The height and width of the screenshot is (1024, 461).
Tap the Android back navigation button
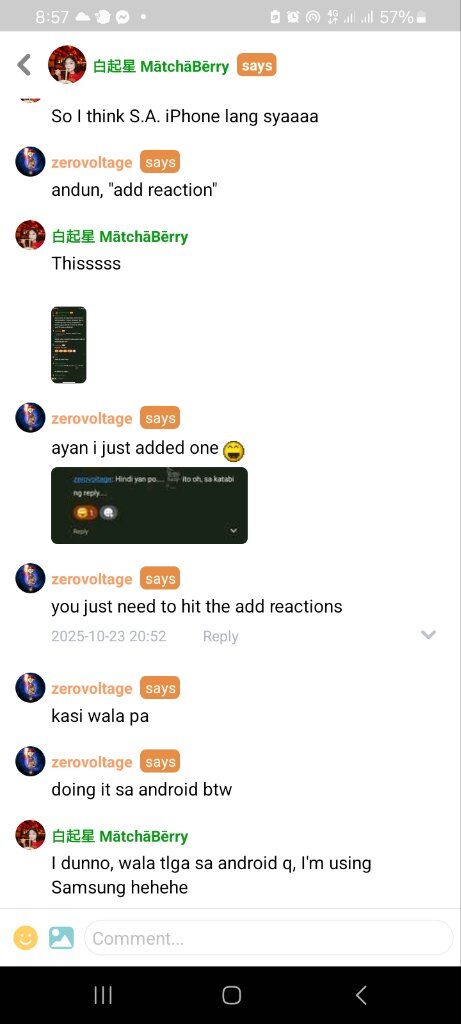[361, 995]
